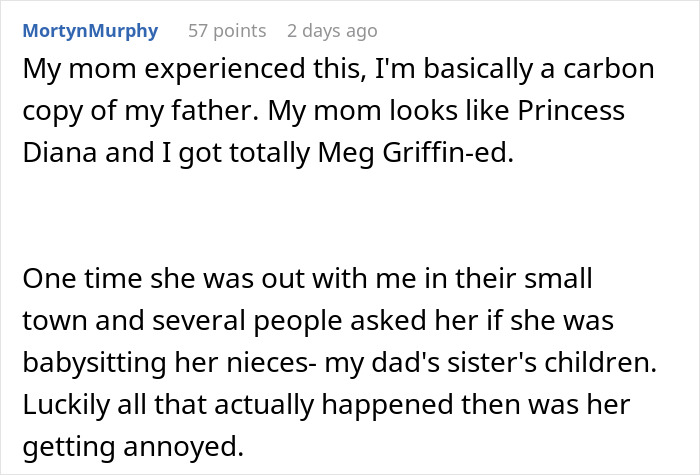Click the first comment paragraph
This screenshot has width=700, height=475.
(x=330, y=111)
